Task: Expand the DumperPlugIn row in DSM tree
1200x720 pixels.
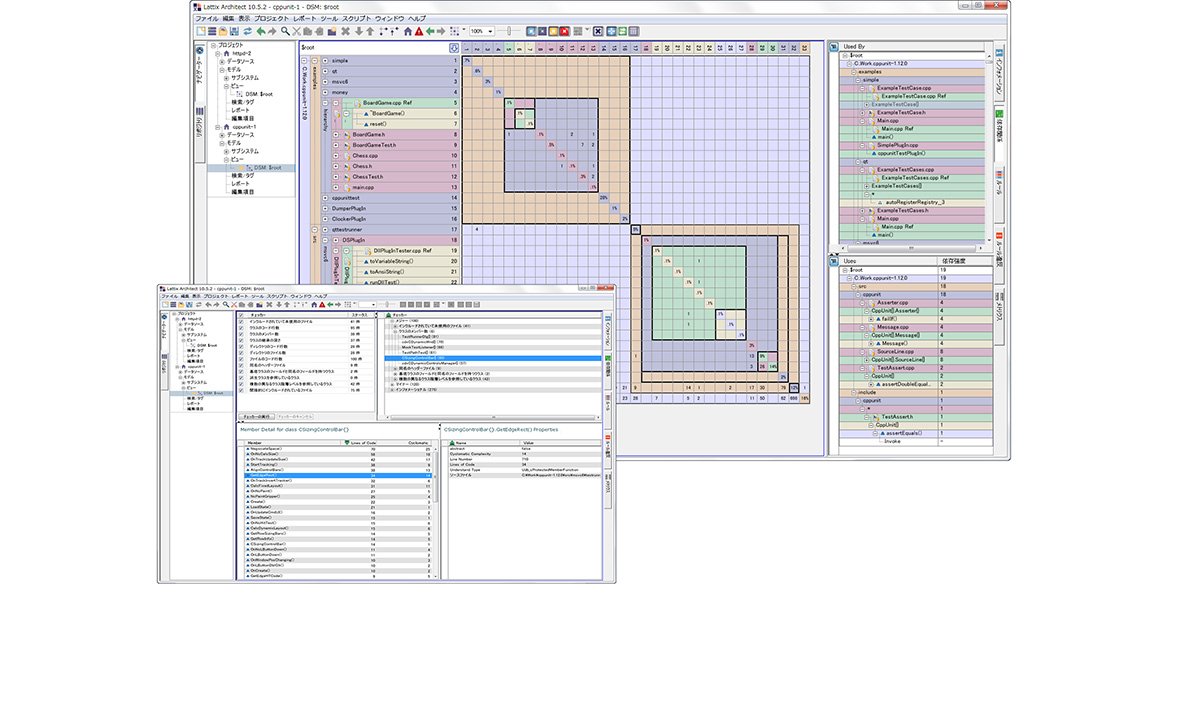Action: (x=325, y=208)
